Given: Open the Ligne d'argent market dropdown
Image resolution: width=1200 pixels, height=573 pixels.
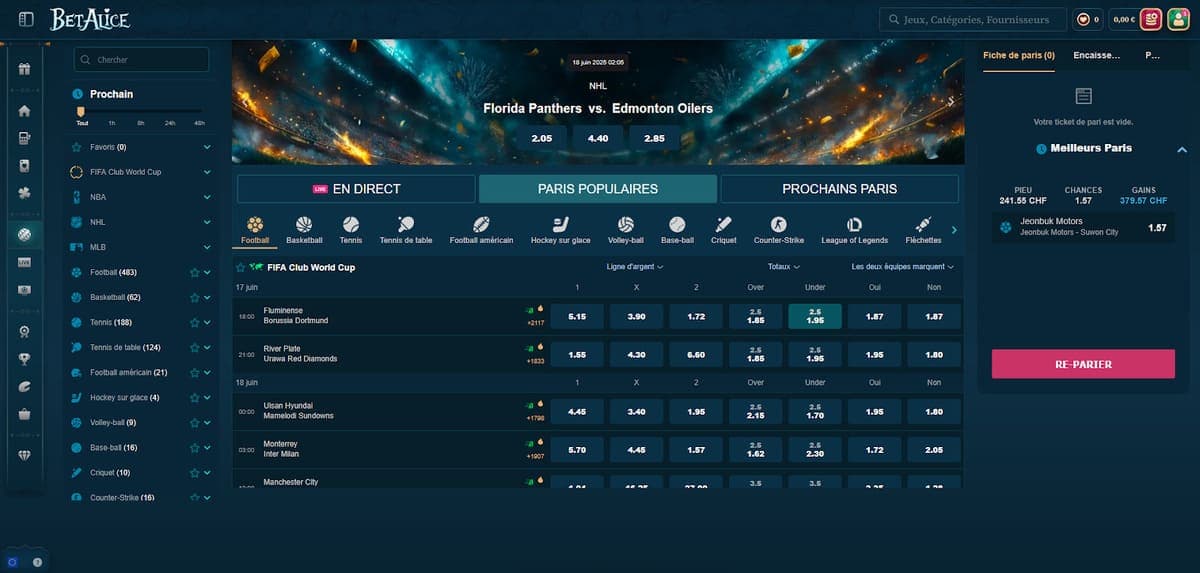Looking at the screenshot, I should (x=635, y=267).
